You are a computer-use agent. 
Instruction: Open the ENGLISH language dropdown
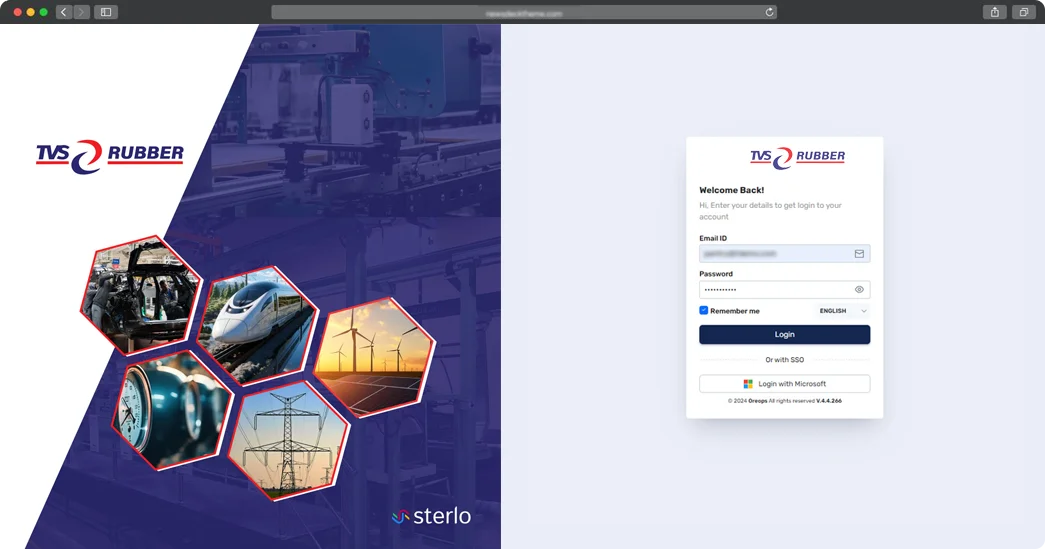tap(843, 311)
